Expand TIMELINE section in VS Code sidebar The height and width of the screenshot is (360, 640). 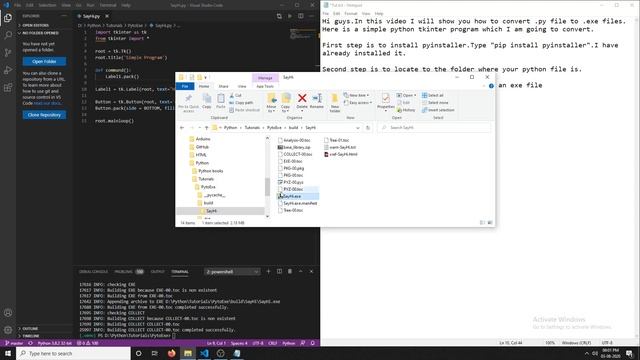click(31, 336)
